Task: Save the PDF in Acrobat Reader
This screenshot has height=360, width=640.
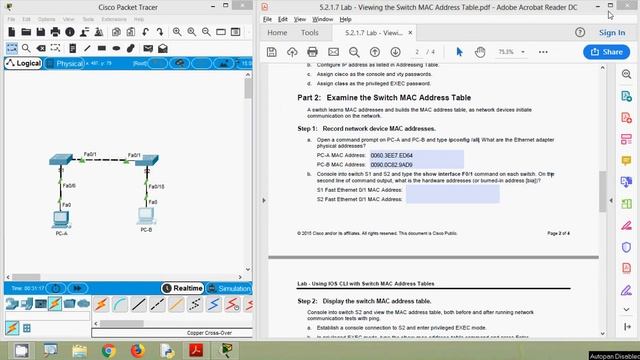Action: (271, 52)
